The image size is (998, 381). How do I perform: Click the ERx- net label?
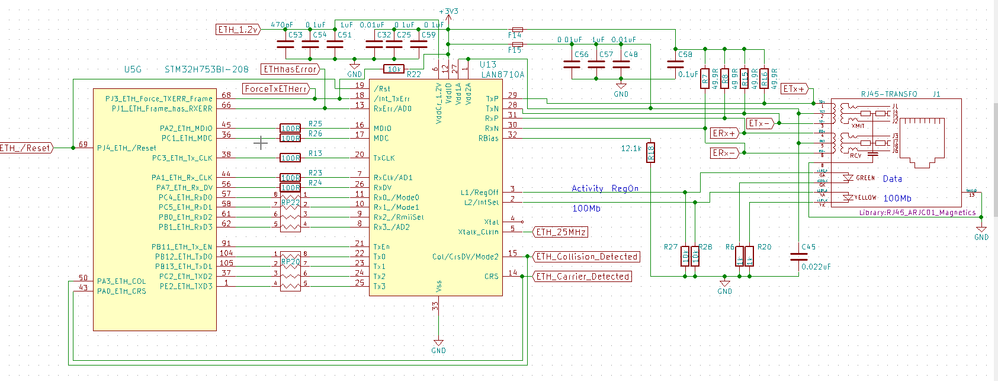[726, 153]
